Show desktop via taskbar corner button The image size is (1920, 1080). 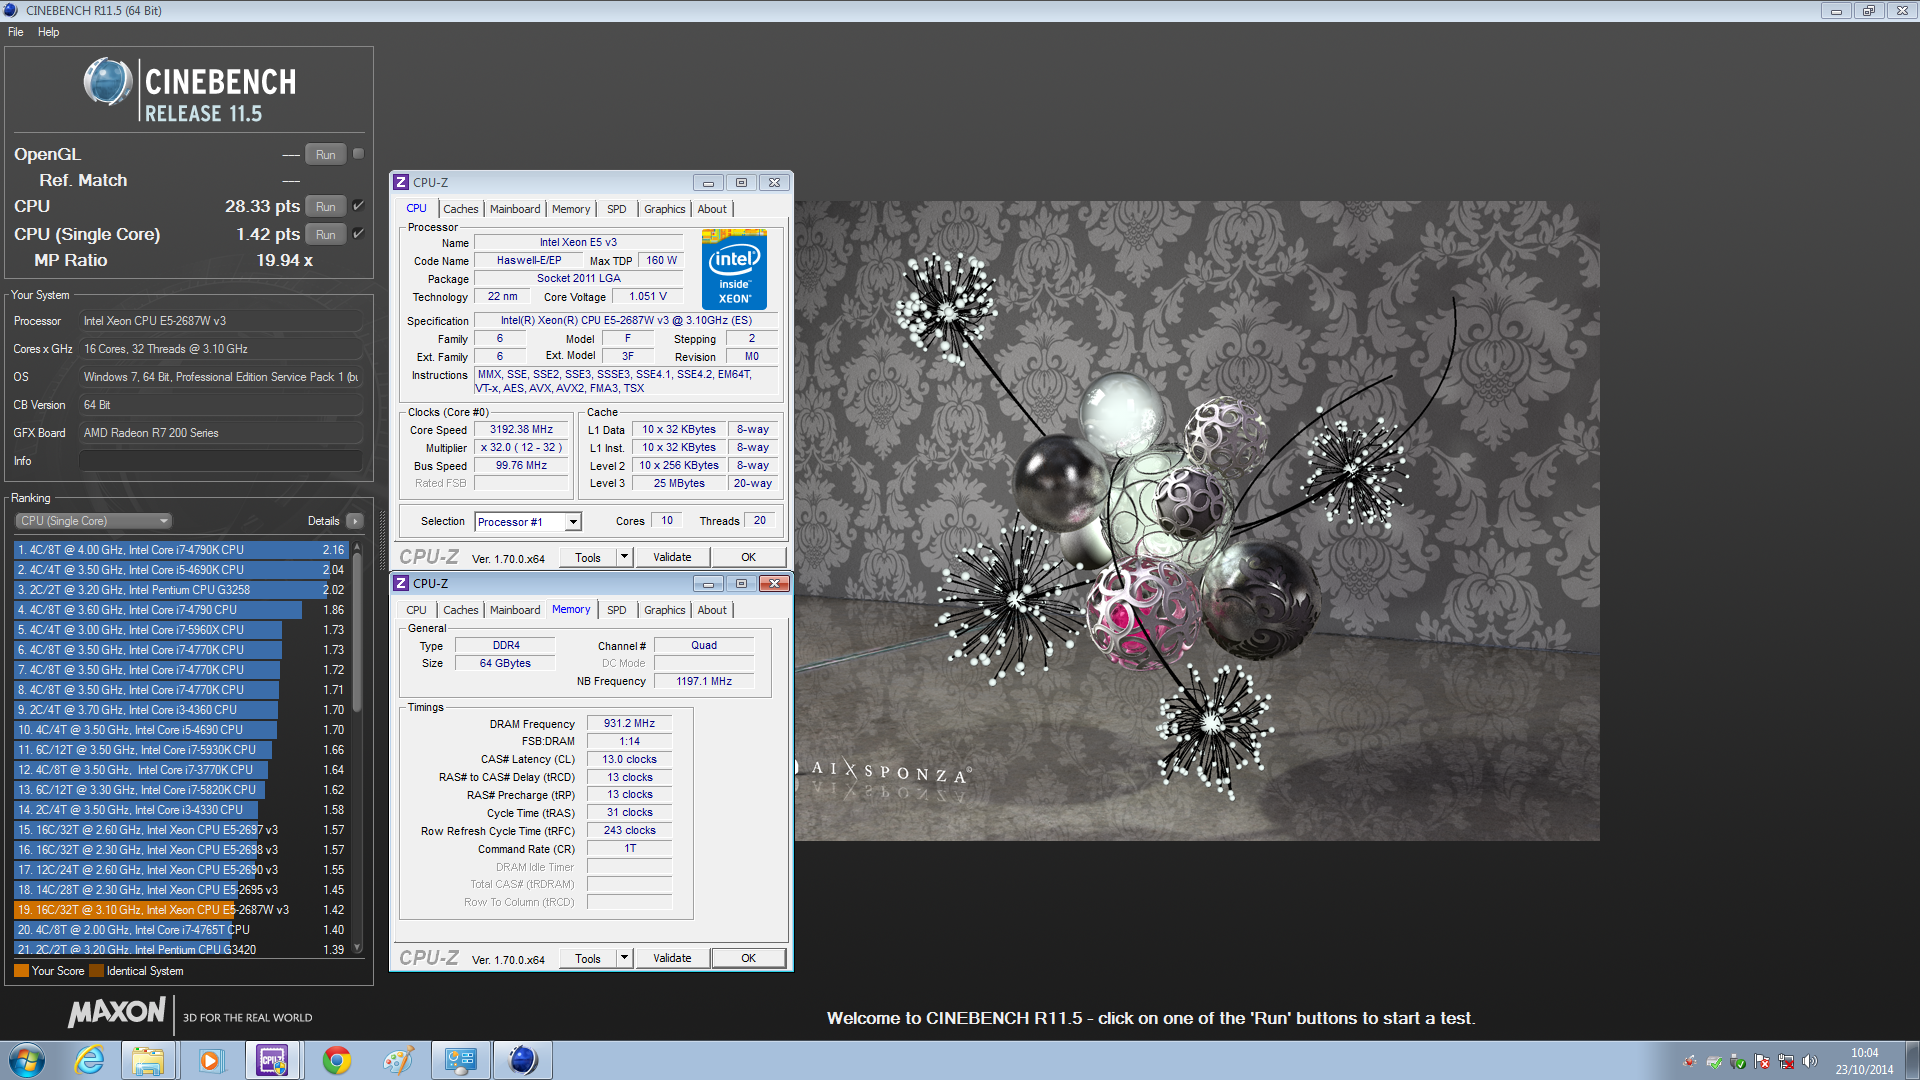[1912, 1060]
